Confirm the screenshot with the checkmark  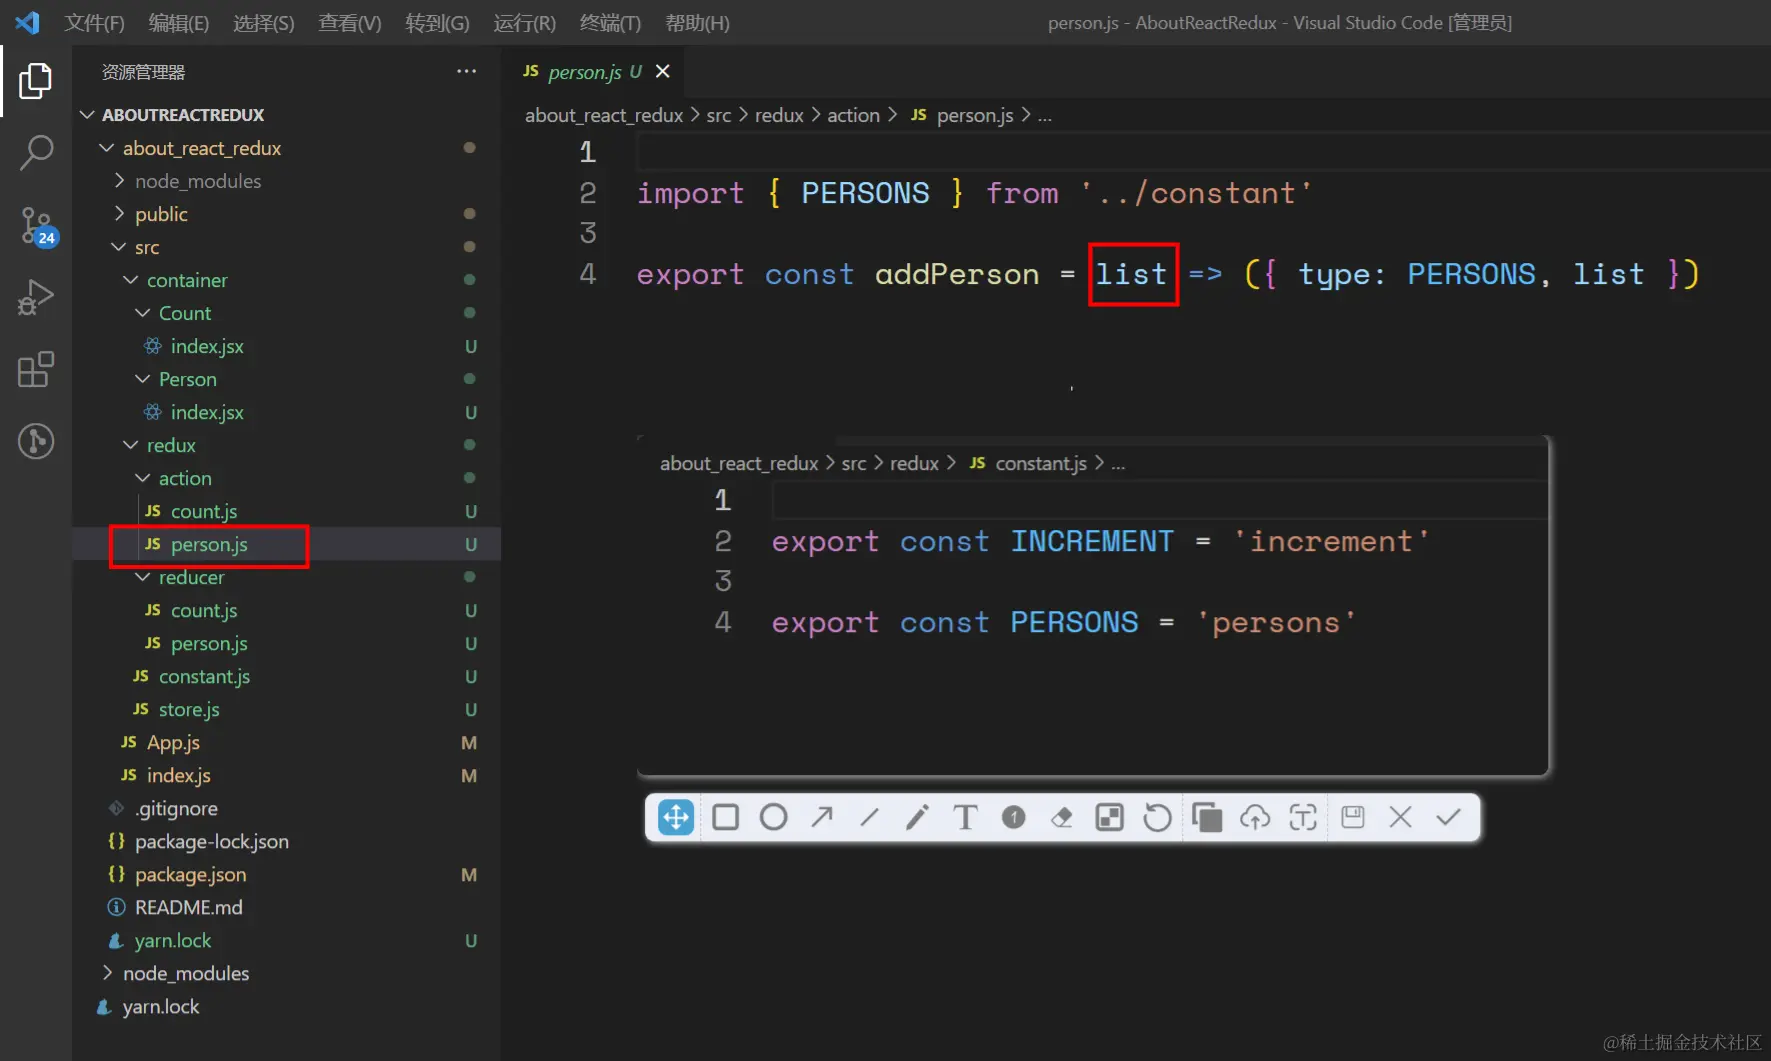[x=1449, y=817]
